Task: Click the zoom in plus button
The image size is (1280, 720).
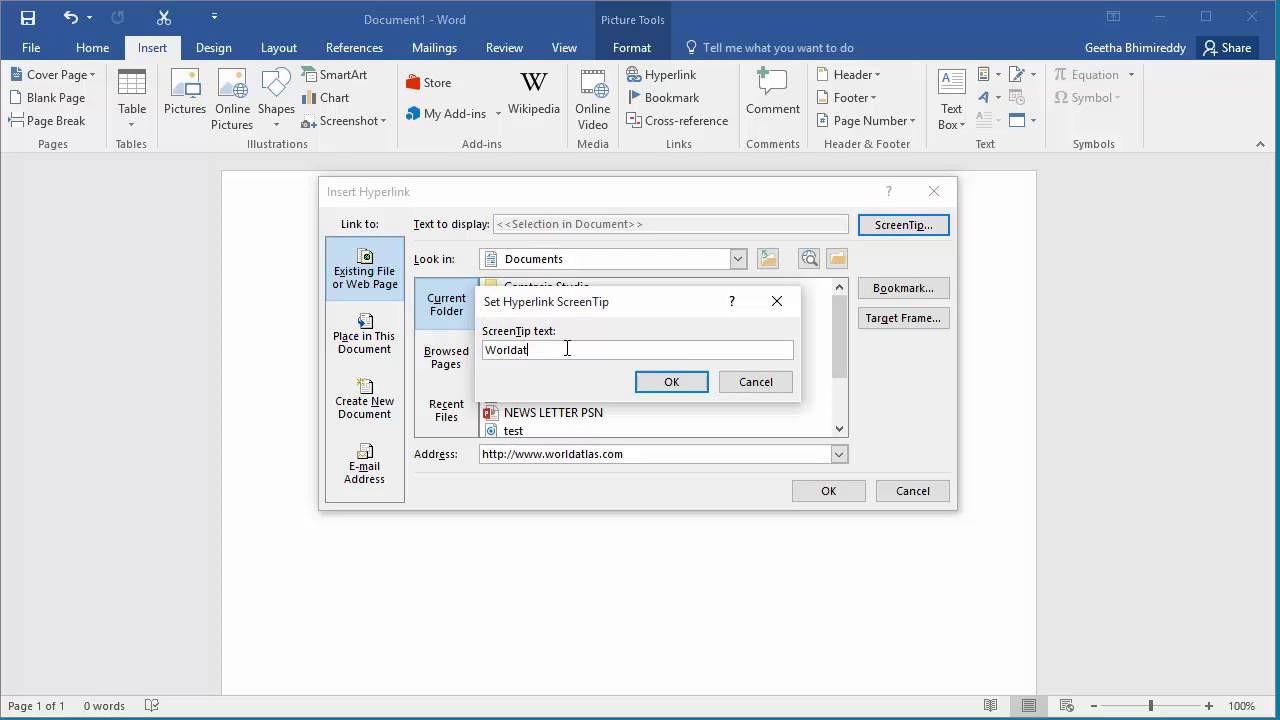Action: [x=1209, y=706]
